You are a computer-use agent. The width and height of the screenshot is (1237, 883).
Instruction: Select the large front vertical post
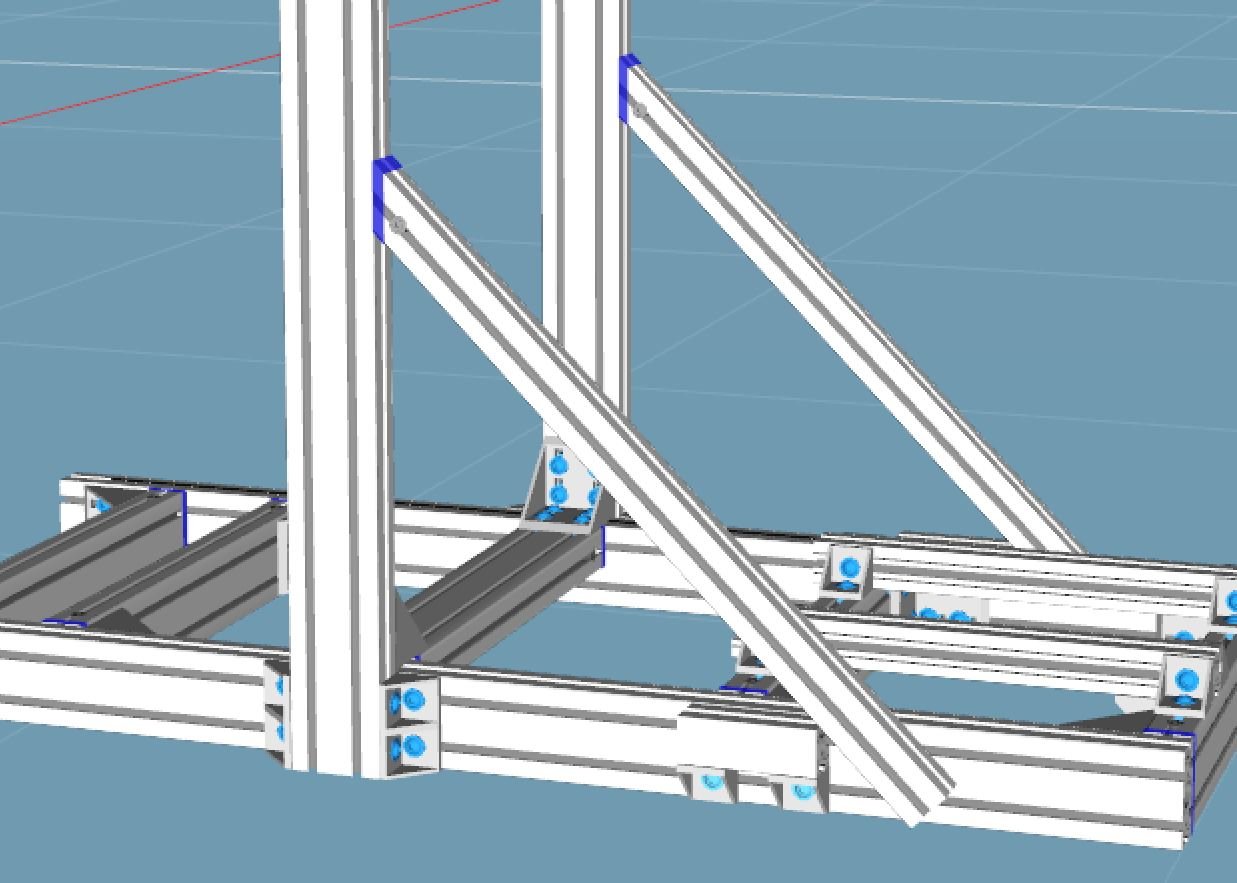click(x=330, y=400)
